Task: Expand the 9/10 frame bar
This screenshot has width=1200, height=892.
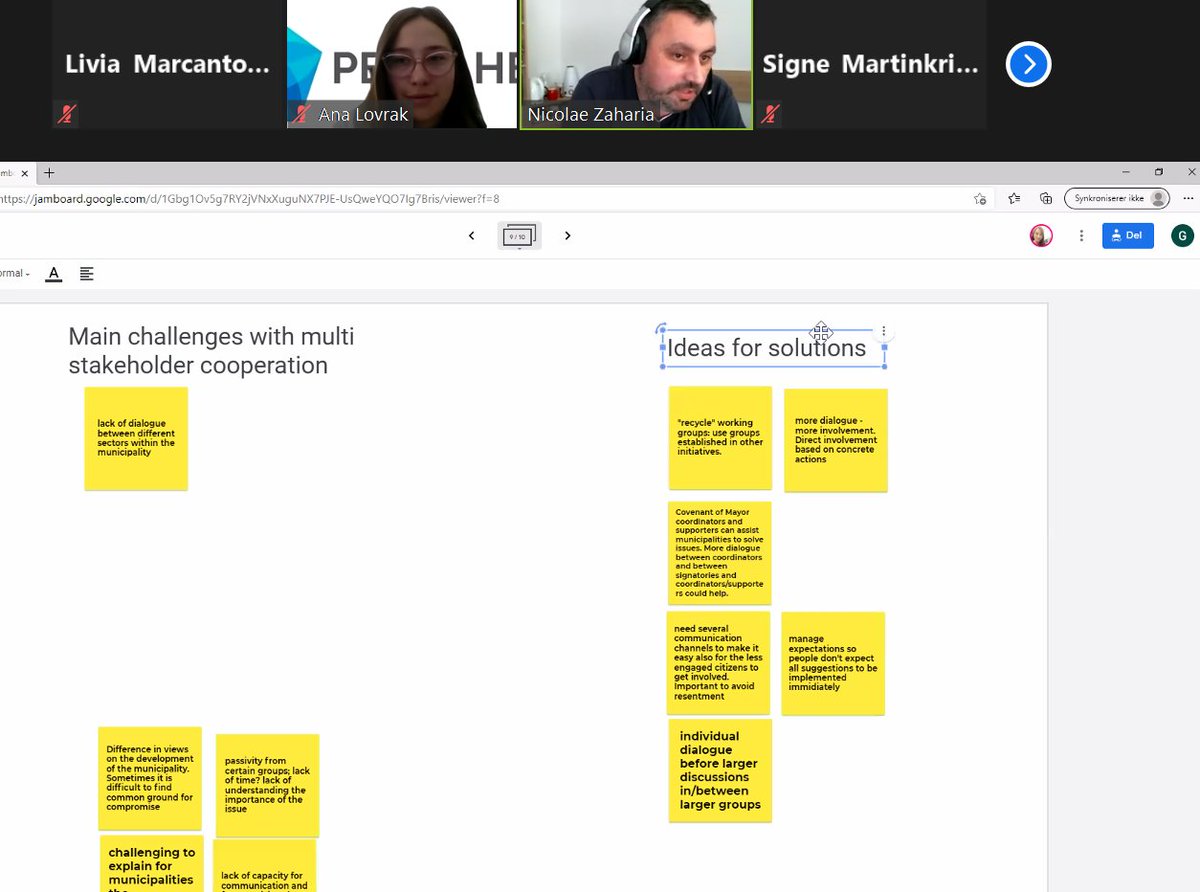Action: (519, 236)
